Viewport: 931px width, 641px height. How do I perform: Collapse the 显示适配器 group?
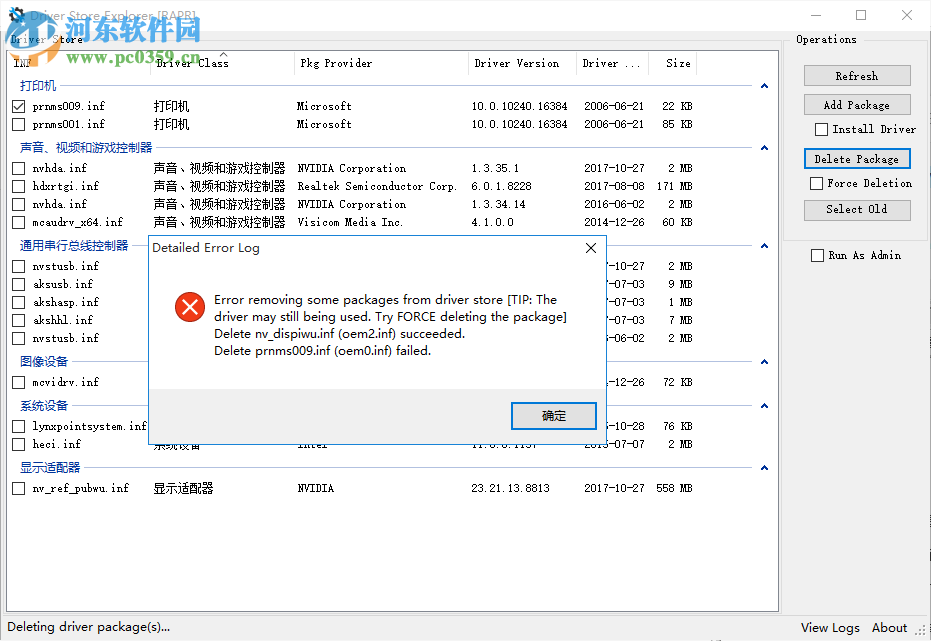pos(764,467)
